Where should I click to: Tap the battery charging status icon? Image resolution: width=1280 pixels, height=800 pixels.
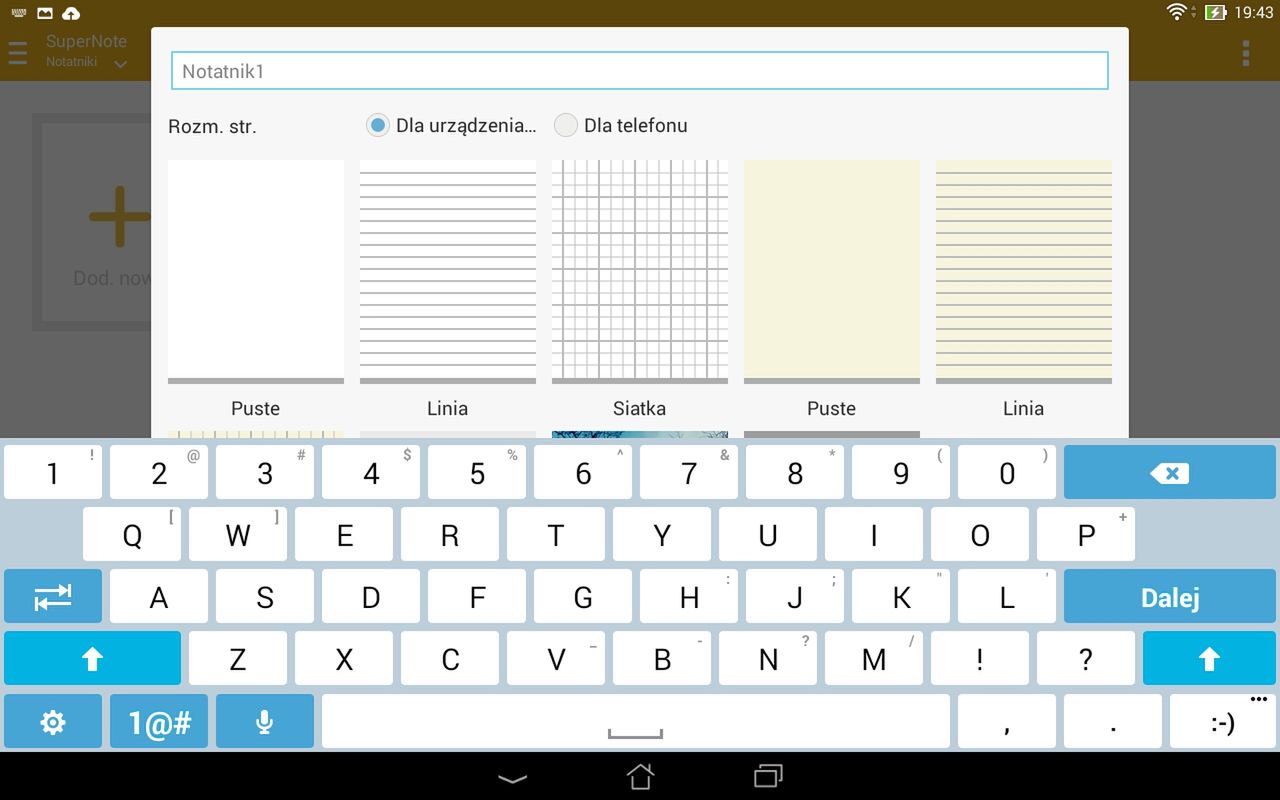[1215, 12]
